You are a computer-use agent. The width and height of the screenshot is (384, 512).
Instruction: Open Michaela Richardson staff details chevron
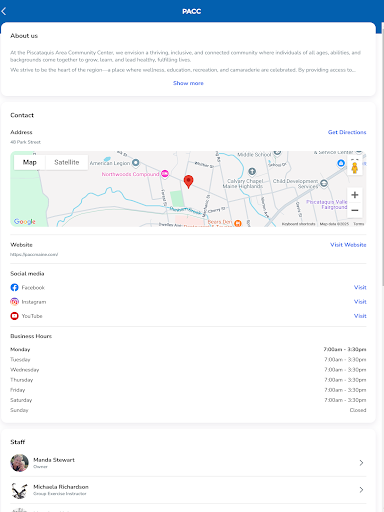[361, 490]
